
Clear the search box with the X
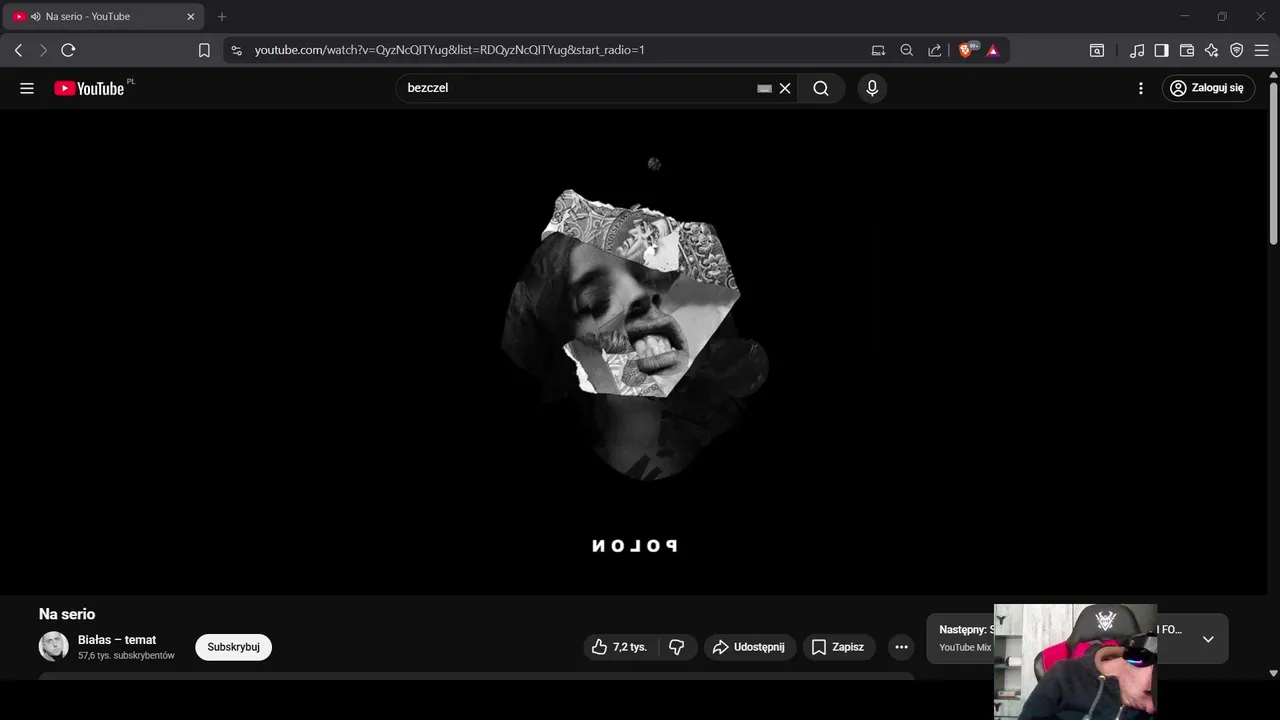click(x=785, y=88)
